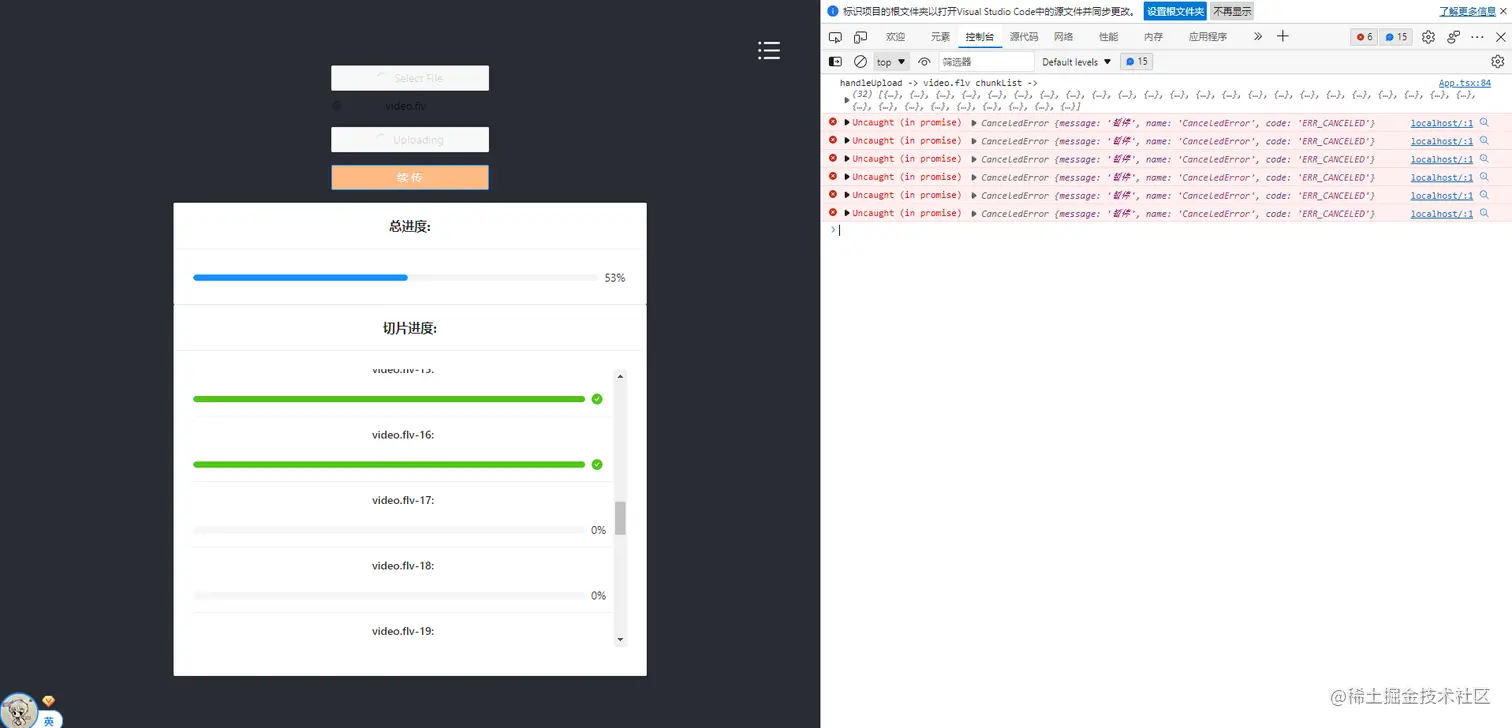Click the video.flv-16 green progress bar
Image resolution: width=1512 pixels, height=728 pixels.
coord(389,464)
